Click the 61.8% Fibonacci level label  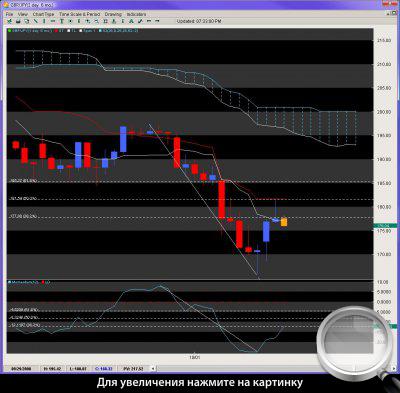pos(23,181)
